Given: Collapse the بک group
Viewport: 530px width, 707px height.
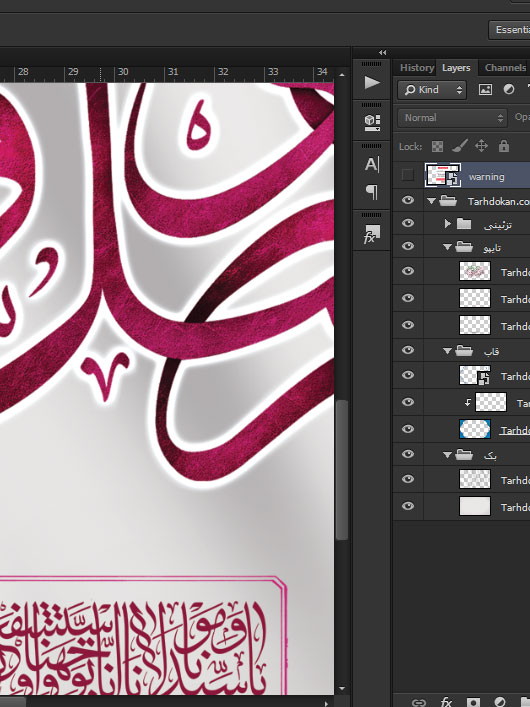Looking at the screenshot, I should click(x=447, y=455).
